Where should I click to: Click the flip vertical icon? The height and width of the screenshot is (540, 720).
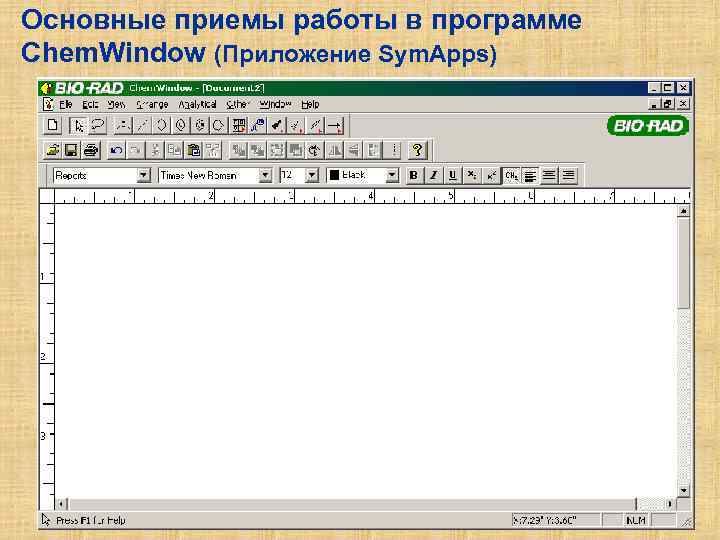[x=354, y=150]
